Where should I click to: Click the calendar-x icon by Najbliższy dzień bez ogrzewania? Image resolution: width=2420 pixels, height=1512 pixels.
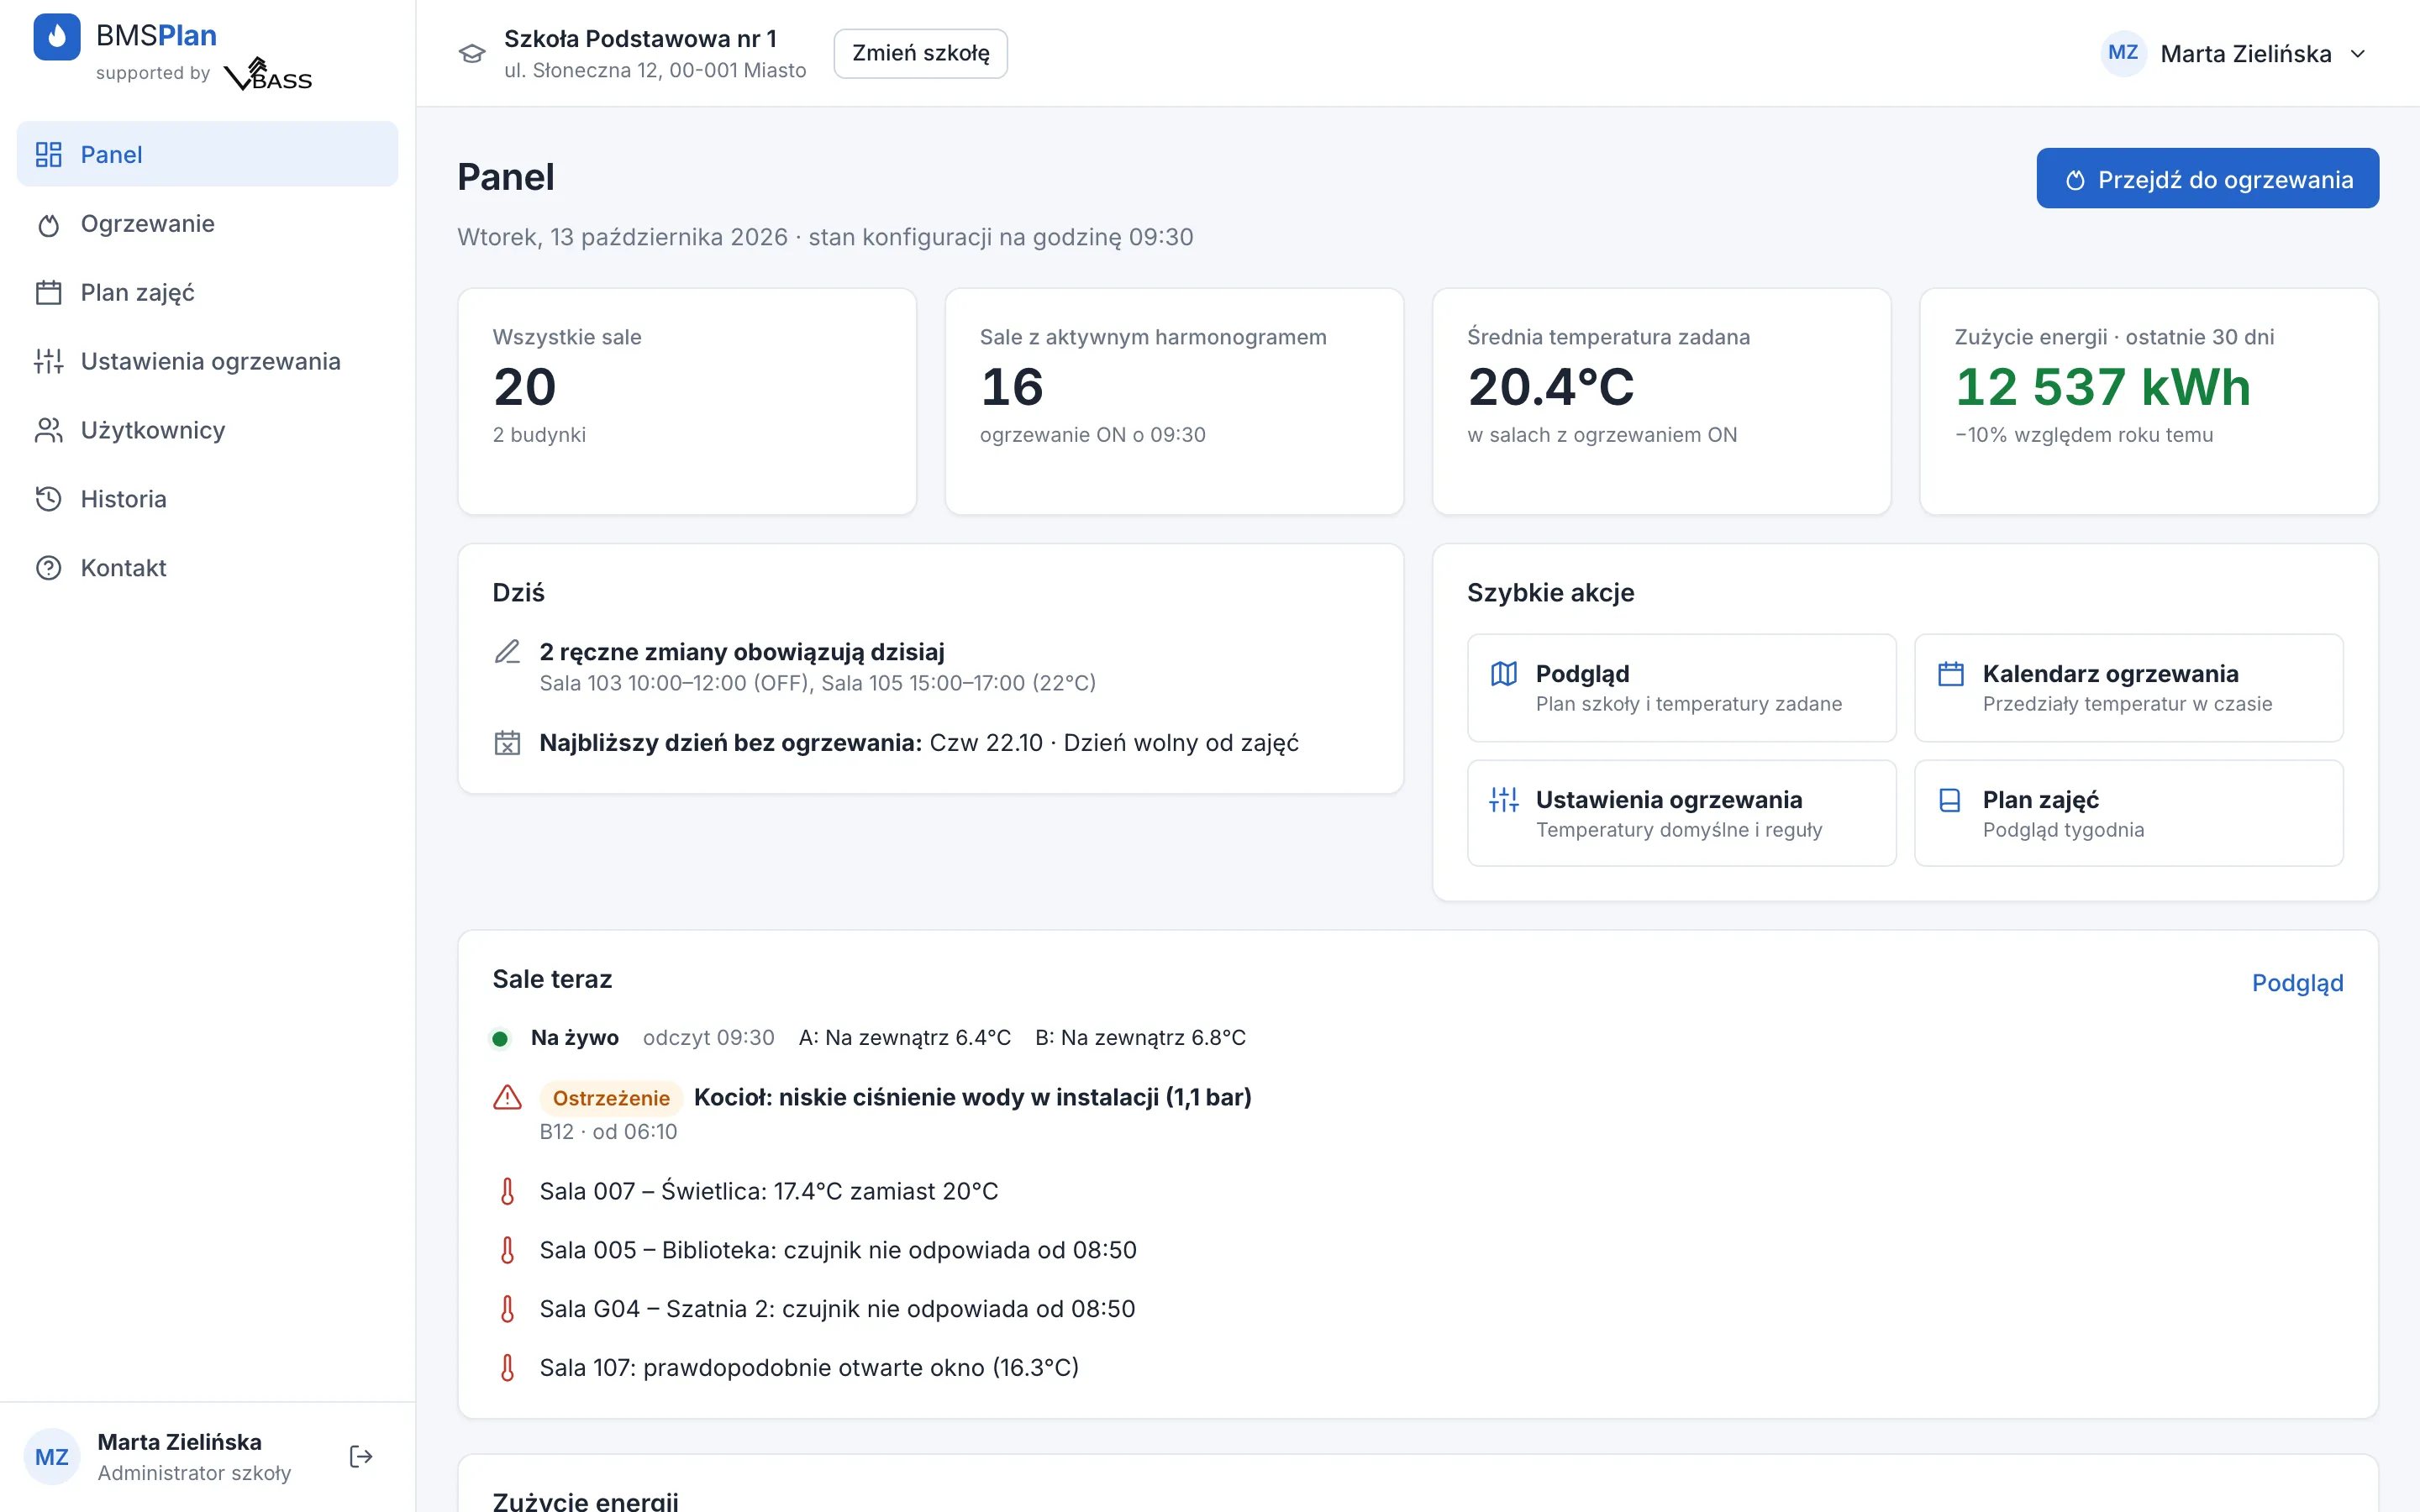click(508, 743)
